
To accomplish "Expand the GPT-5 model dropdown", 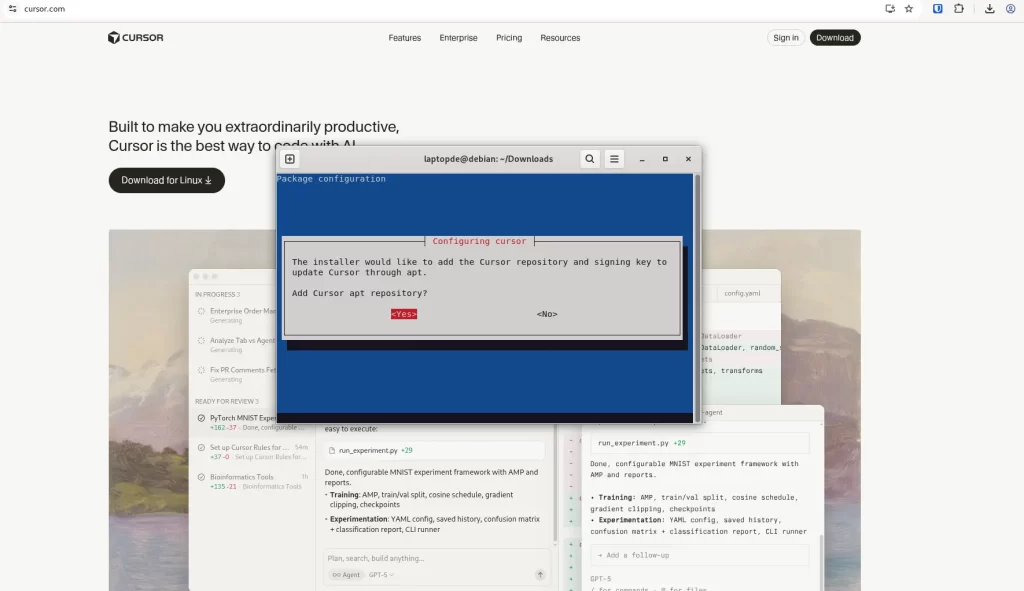I will 381,575.
